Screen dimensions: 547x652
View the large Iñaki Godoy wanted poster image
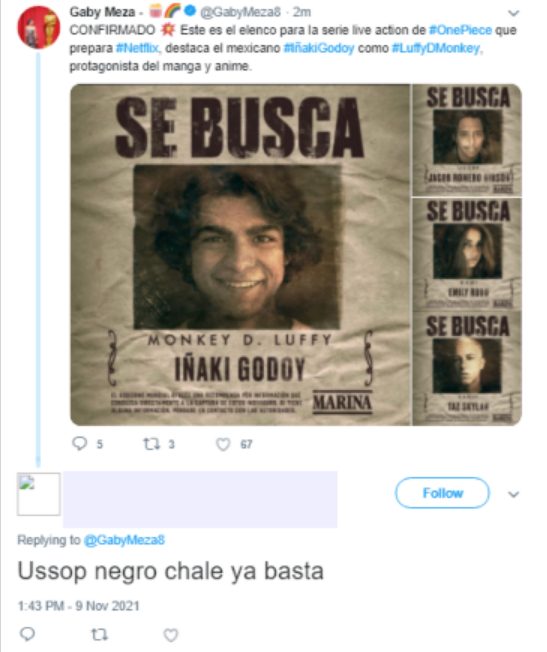240,254
